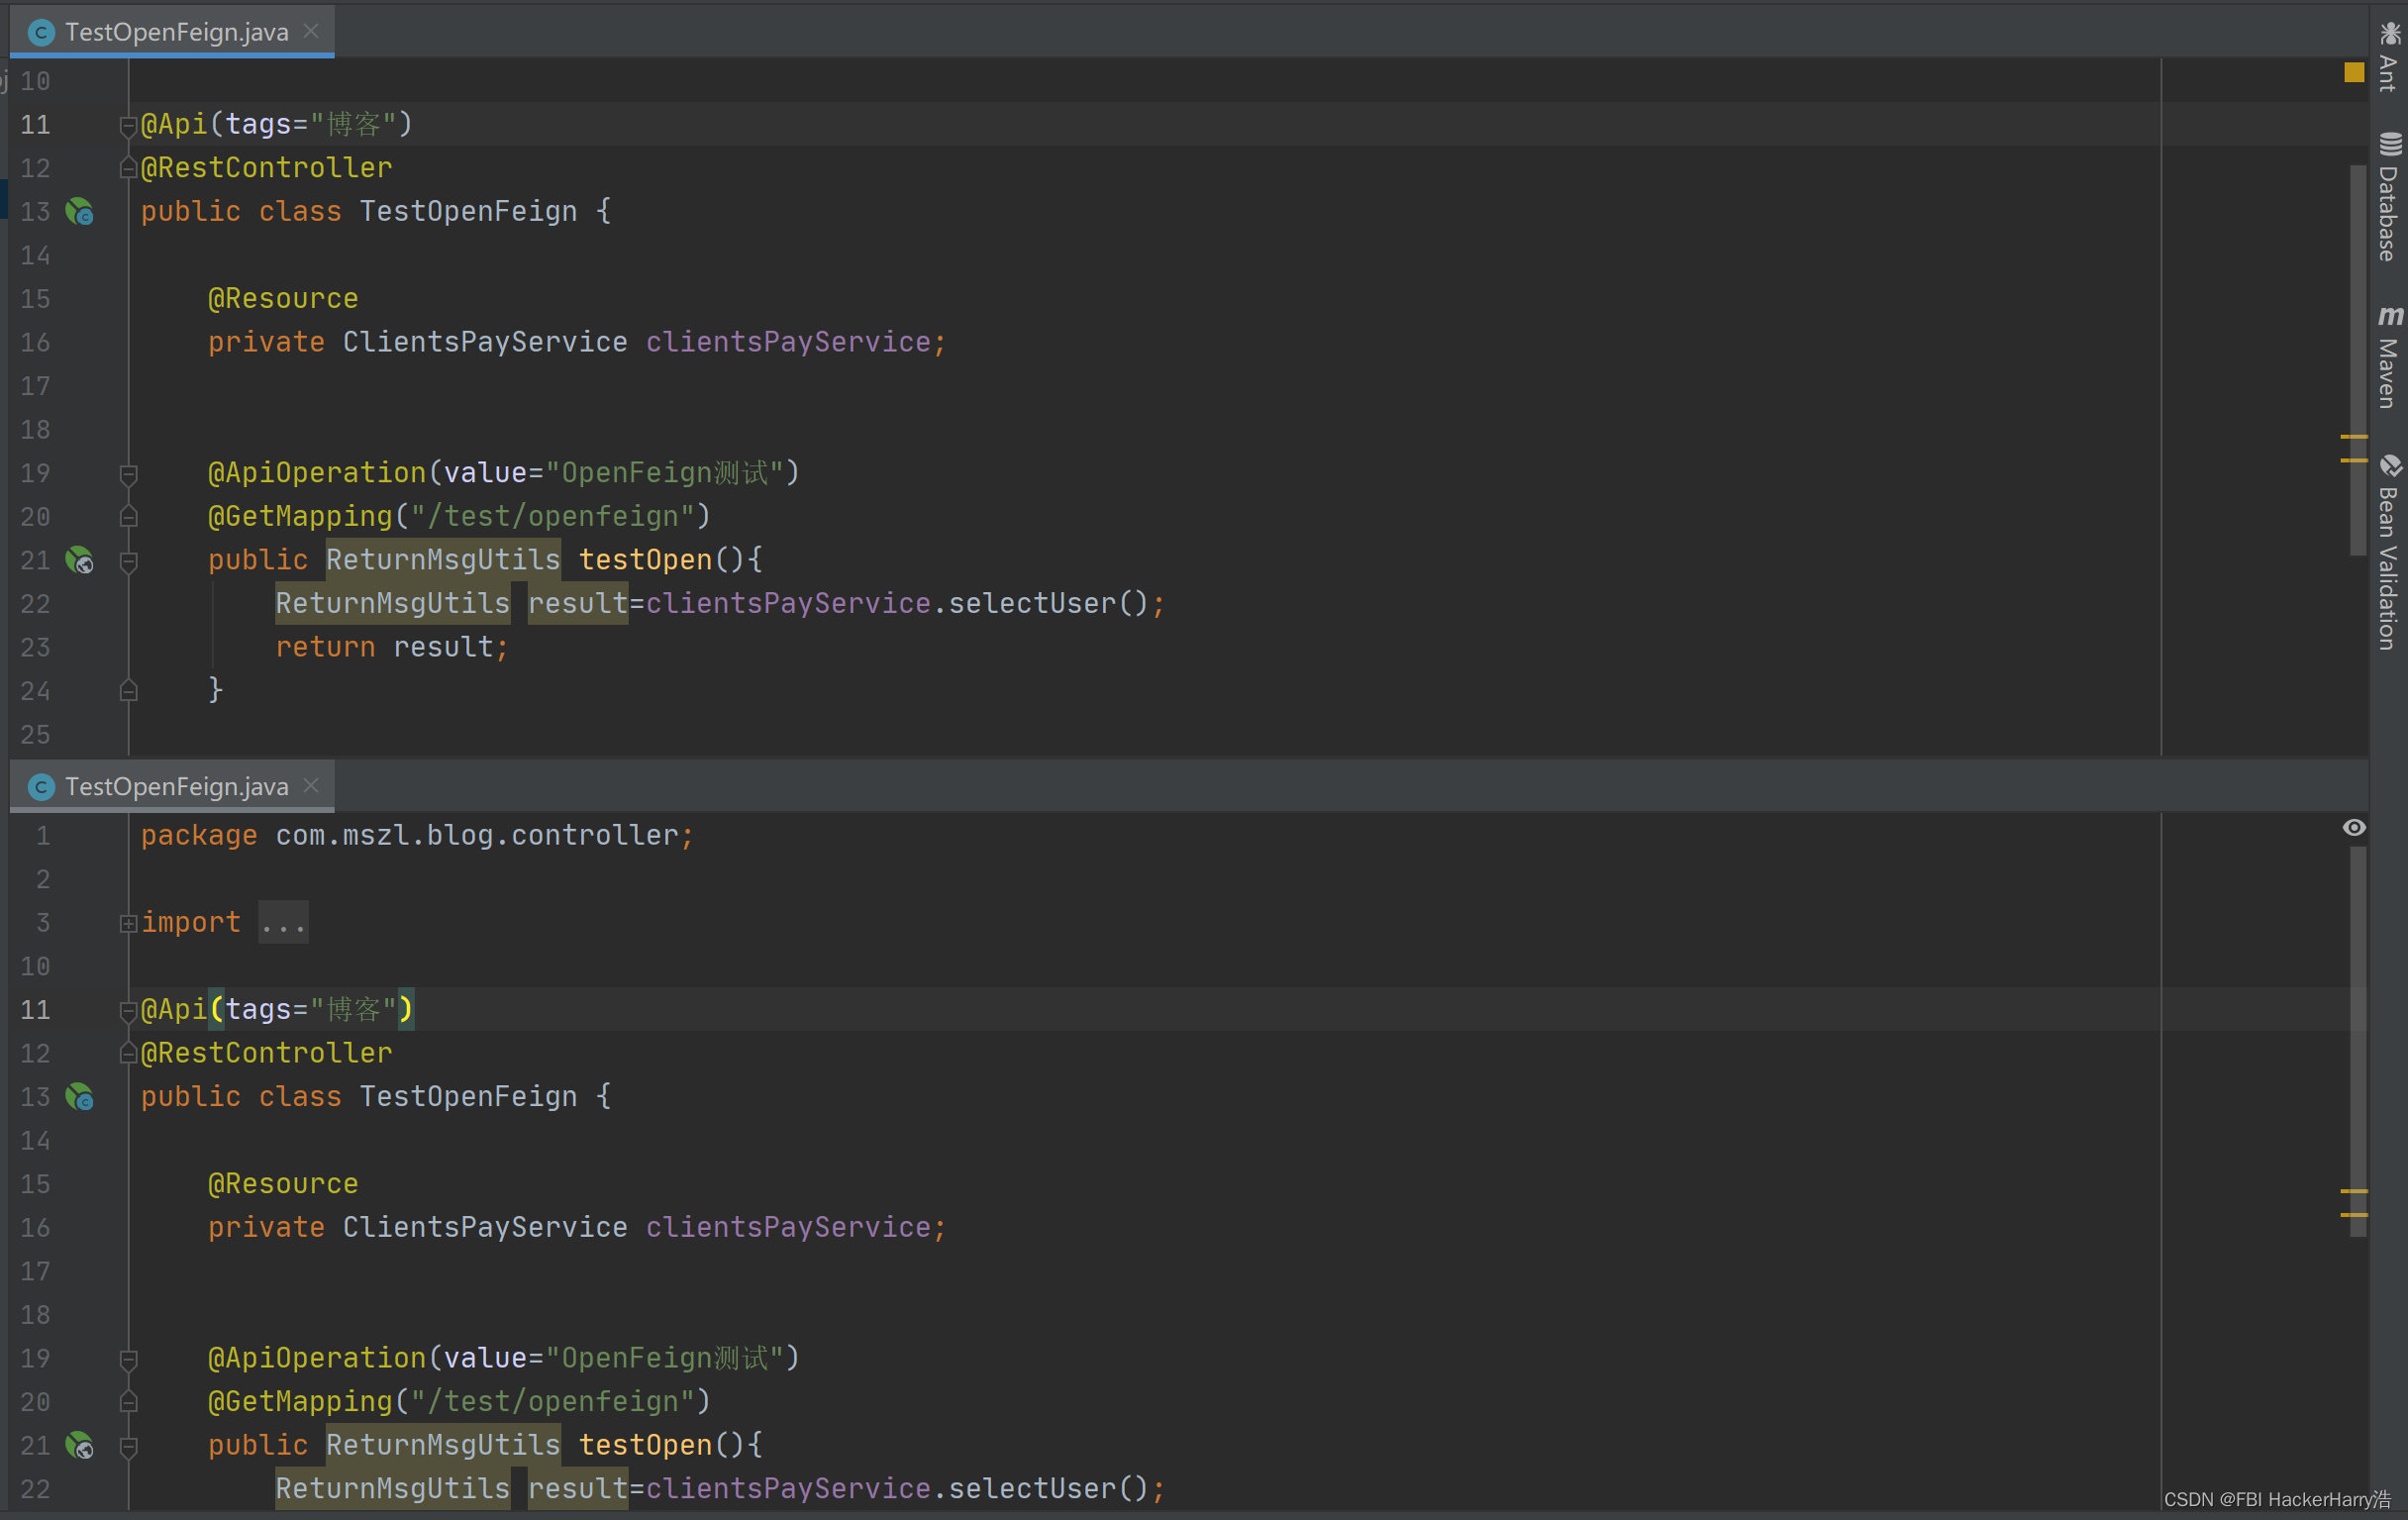Select the bottom TestOpenFeign.java editor tab

coord(172,787)
